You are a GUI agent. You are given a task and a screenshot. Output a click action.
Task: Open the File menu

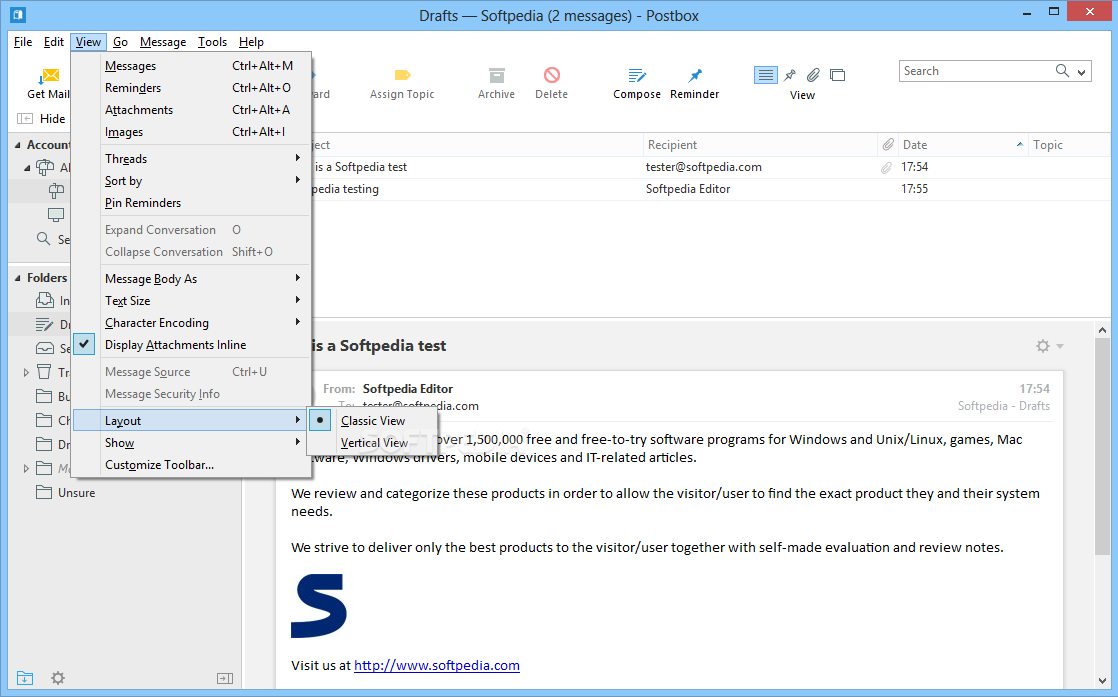click(23, 42)
